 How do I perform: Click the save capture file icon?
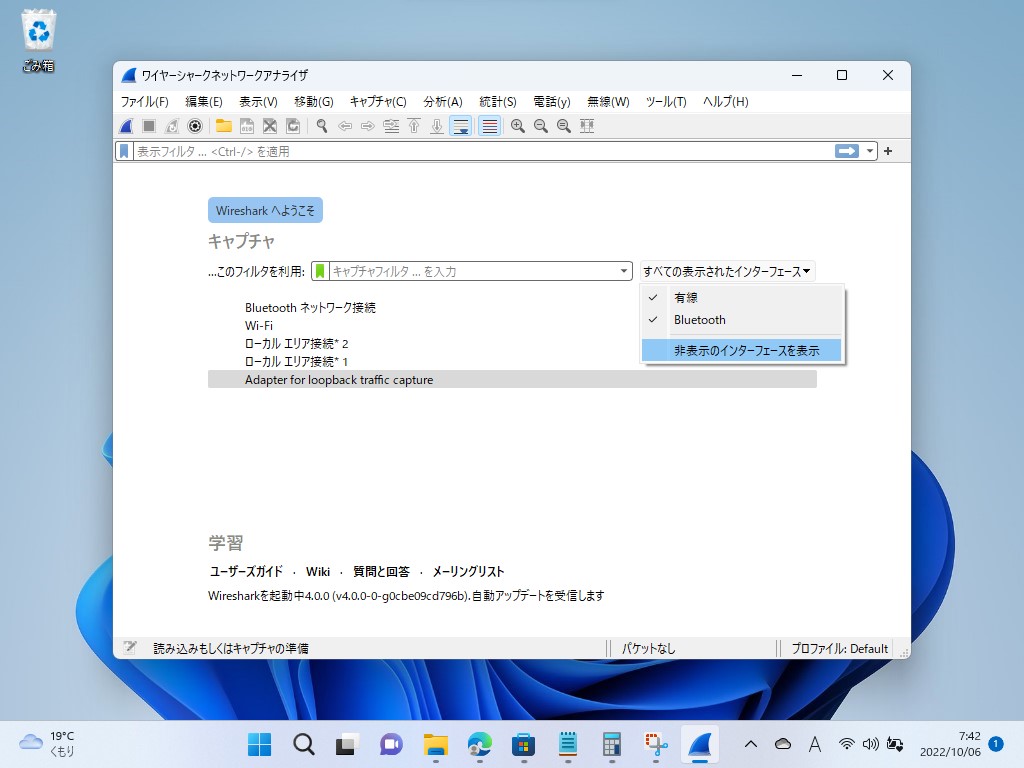coord(247,126)
